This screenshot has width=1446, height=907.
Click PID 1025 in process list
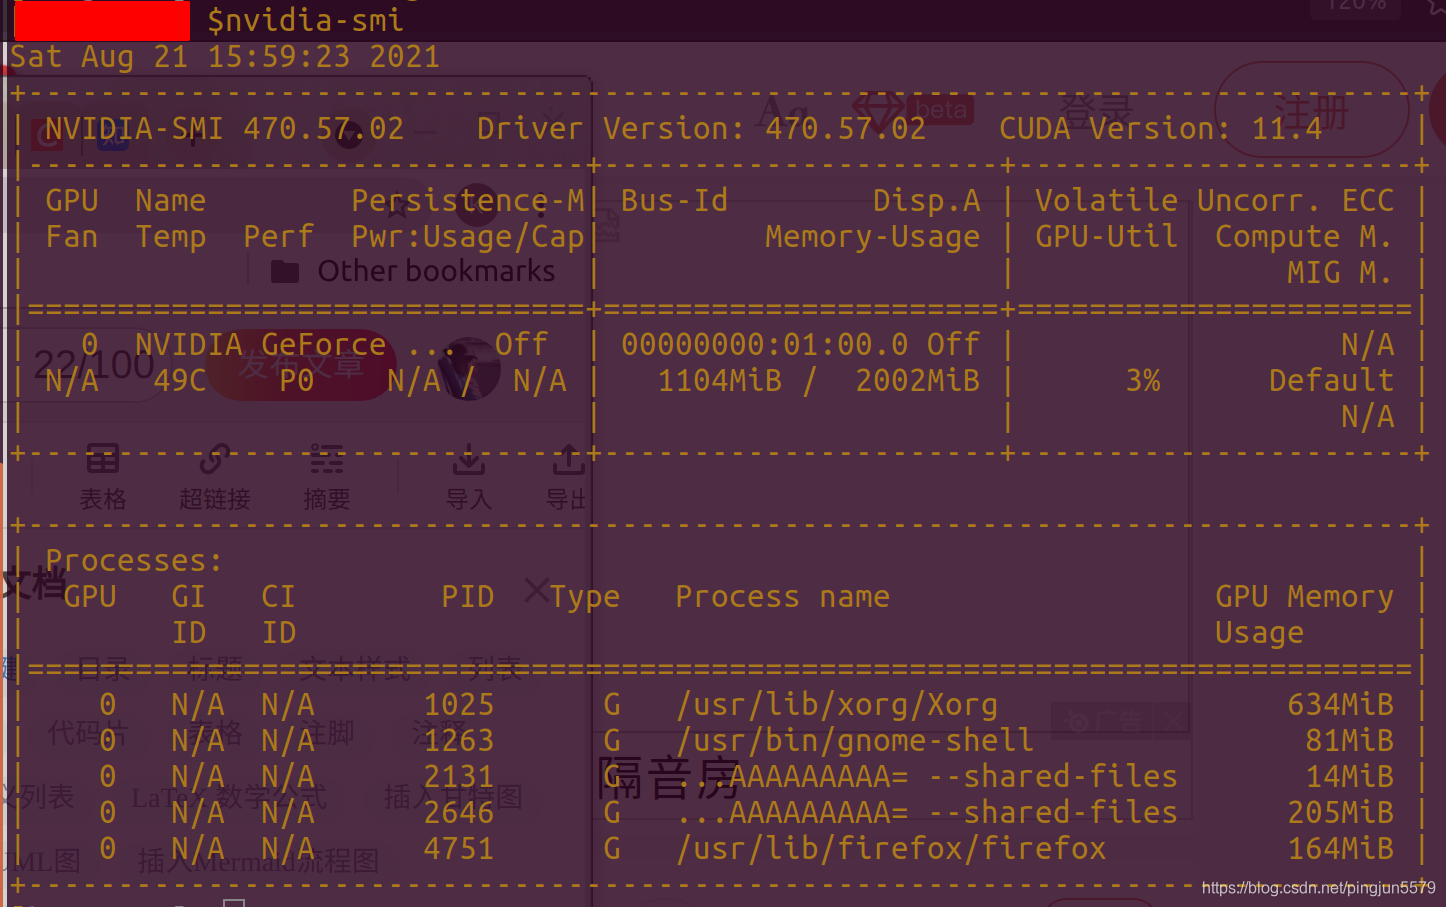coord(459,705)
